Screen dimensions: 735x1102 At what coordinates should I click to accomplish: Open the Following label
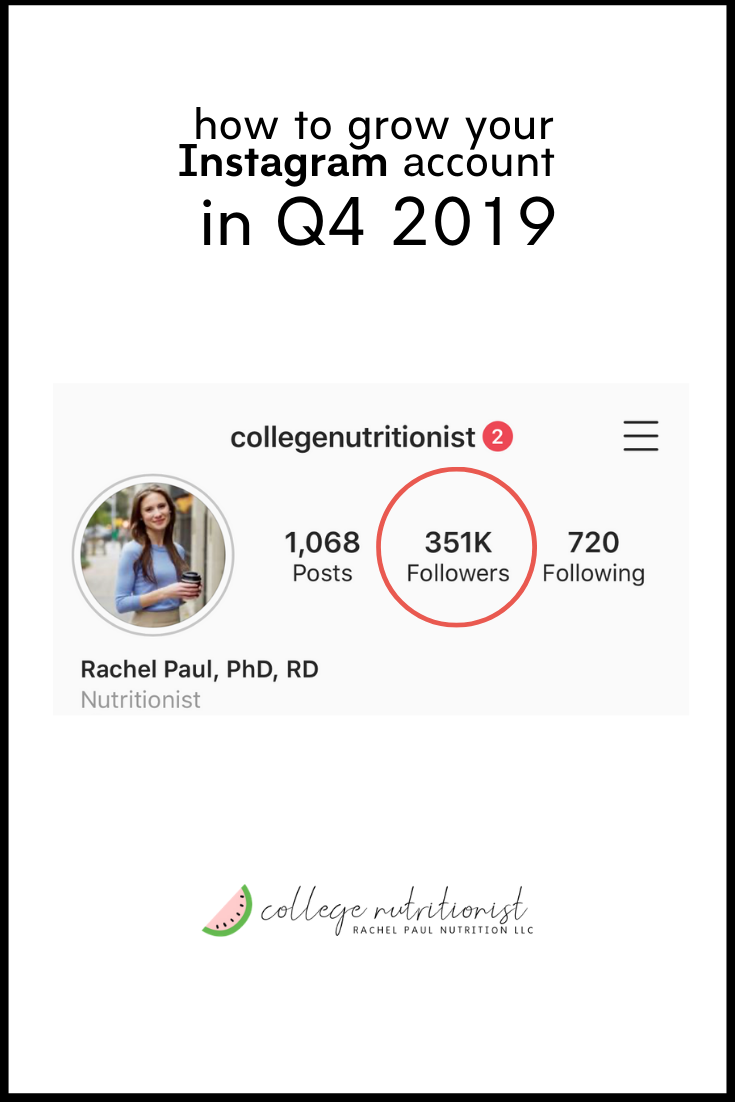click(593, 574)
